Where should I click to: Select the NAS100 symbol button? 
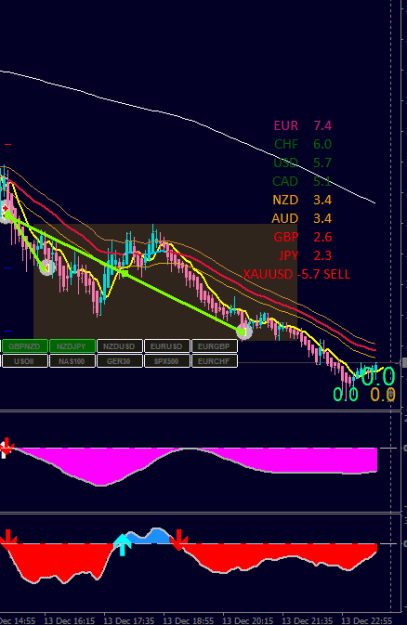(72, 361)
